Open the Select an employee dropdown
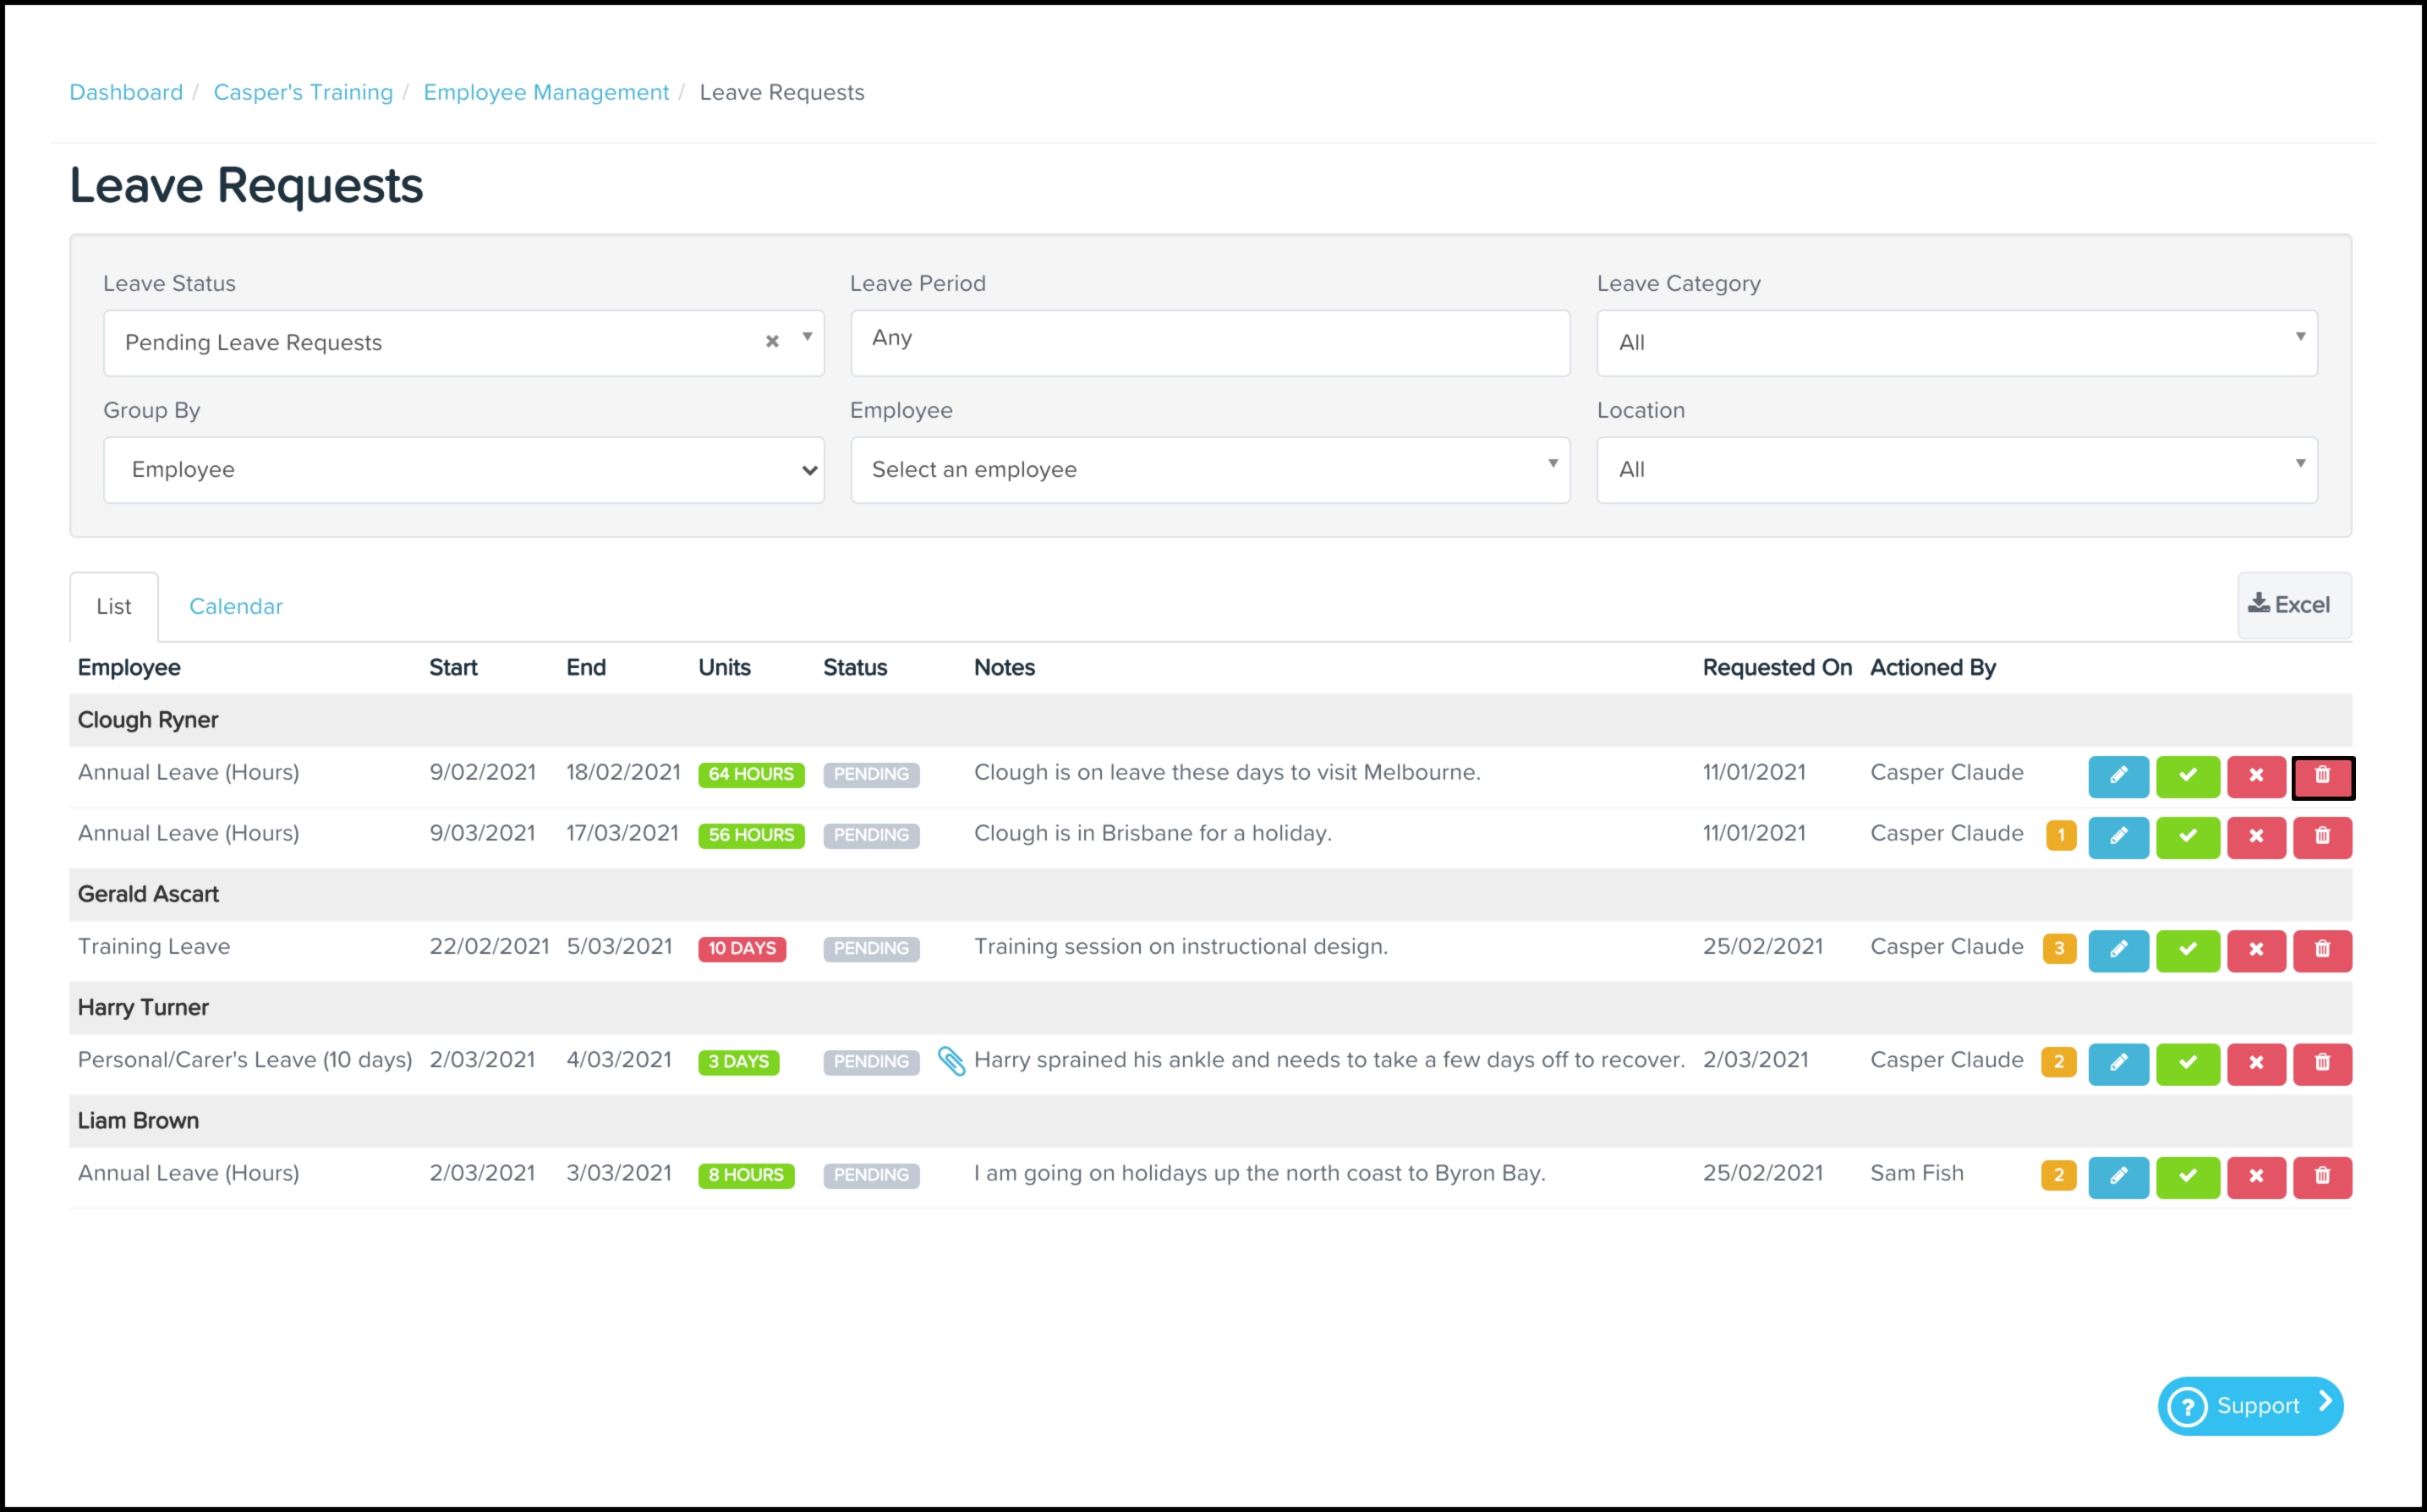Viewport: 2427px width, 1512px height. [1209, 470]
